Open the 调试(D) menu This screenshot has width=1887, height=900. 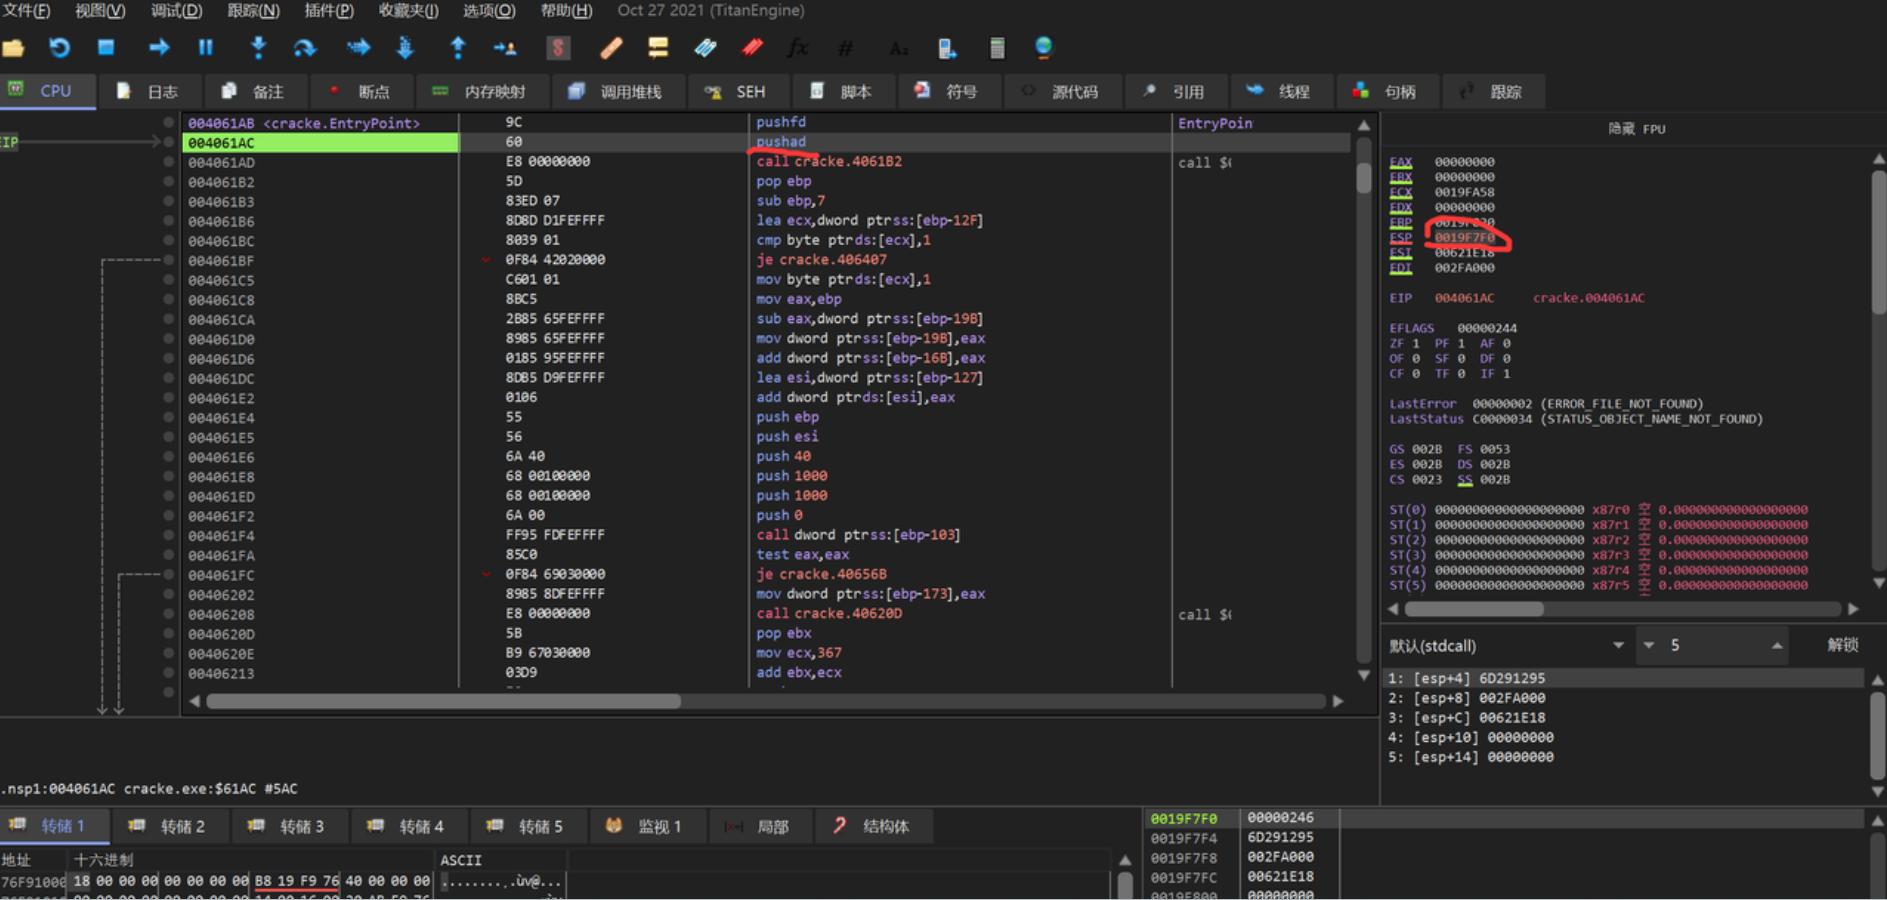(176, 10)
